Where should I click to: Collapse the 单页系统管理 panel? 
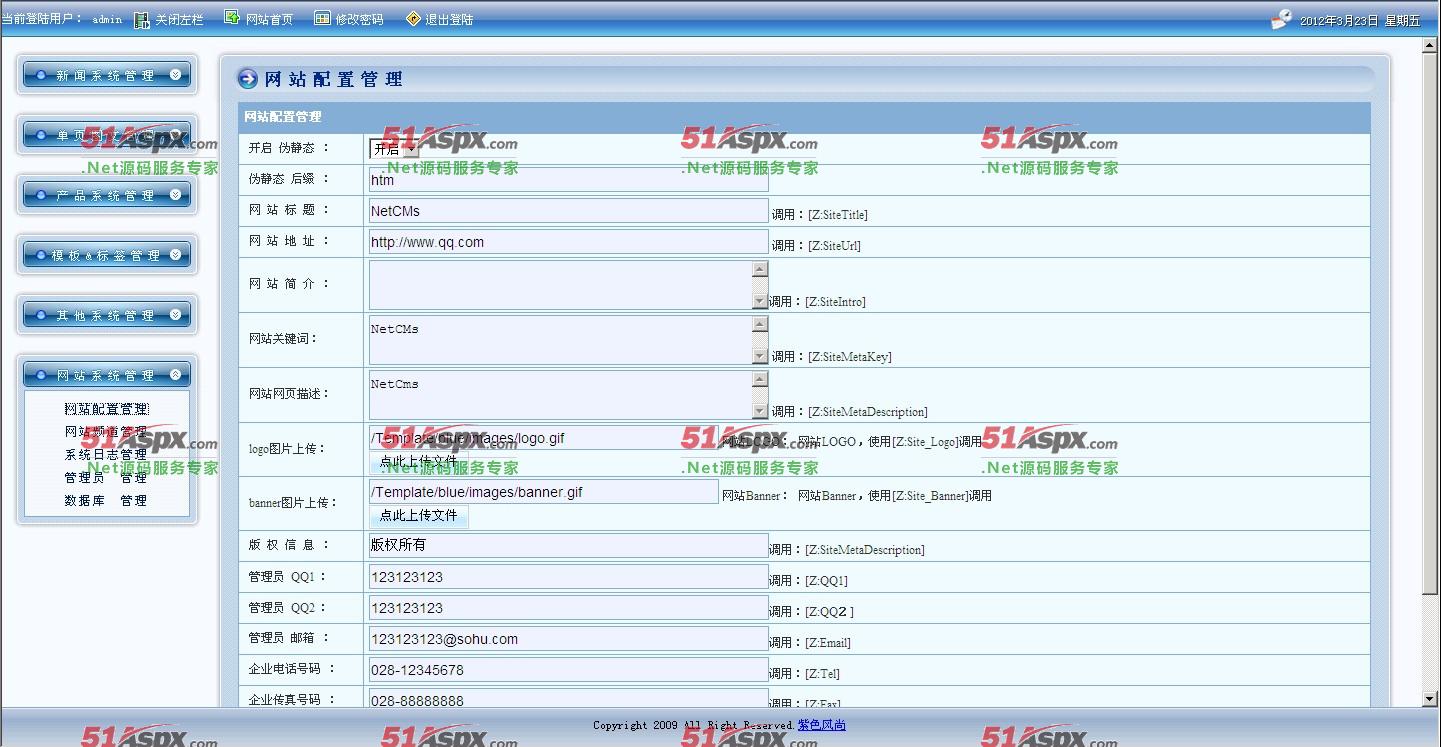pyautogui.click(x=173, y=135)
